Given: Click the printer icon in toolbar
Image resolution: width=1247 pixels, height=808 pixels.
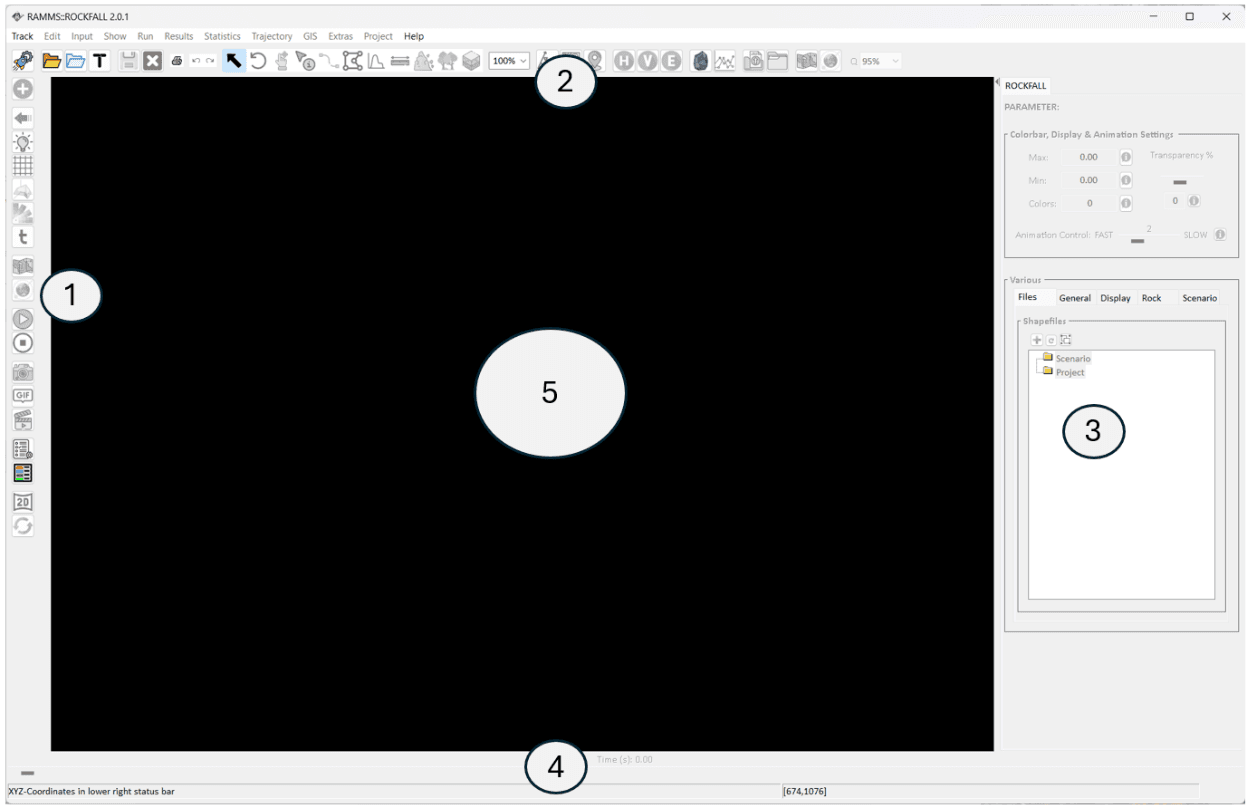Looking at the screenshot, I should point(176,61).
